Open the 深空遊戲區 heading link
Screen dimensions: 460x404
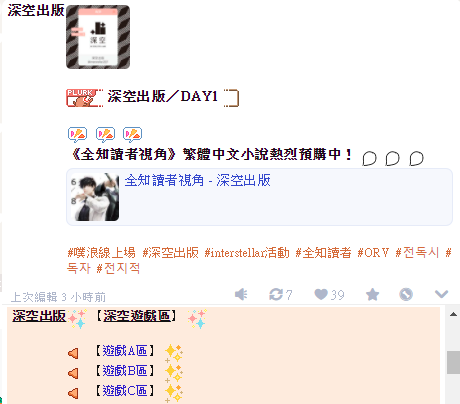tap(137, 316)
